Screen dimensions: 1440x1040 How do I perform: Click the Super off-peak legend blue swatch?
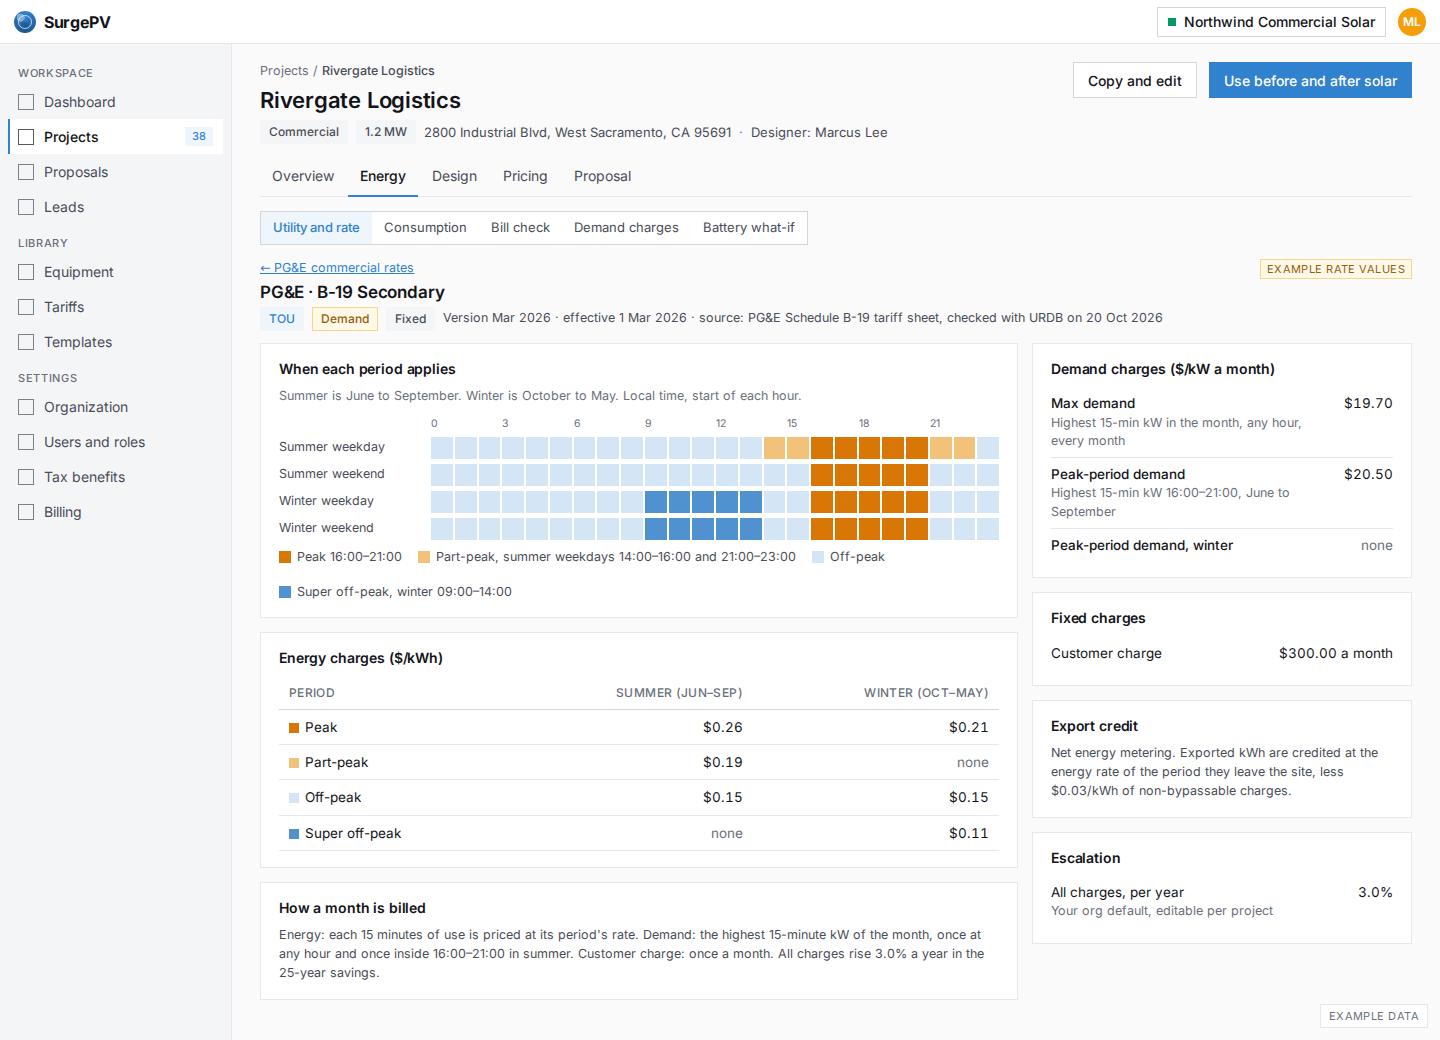pyautogui.click(x=285, y=592)
